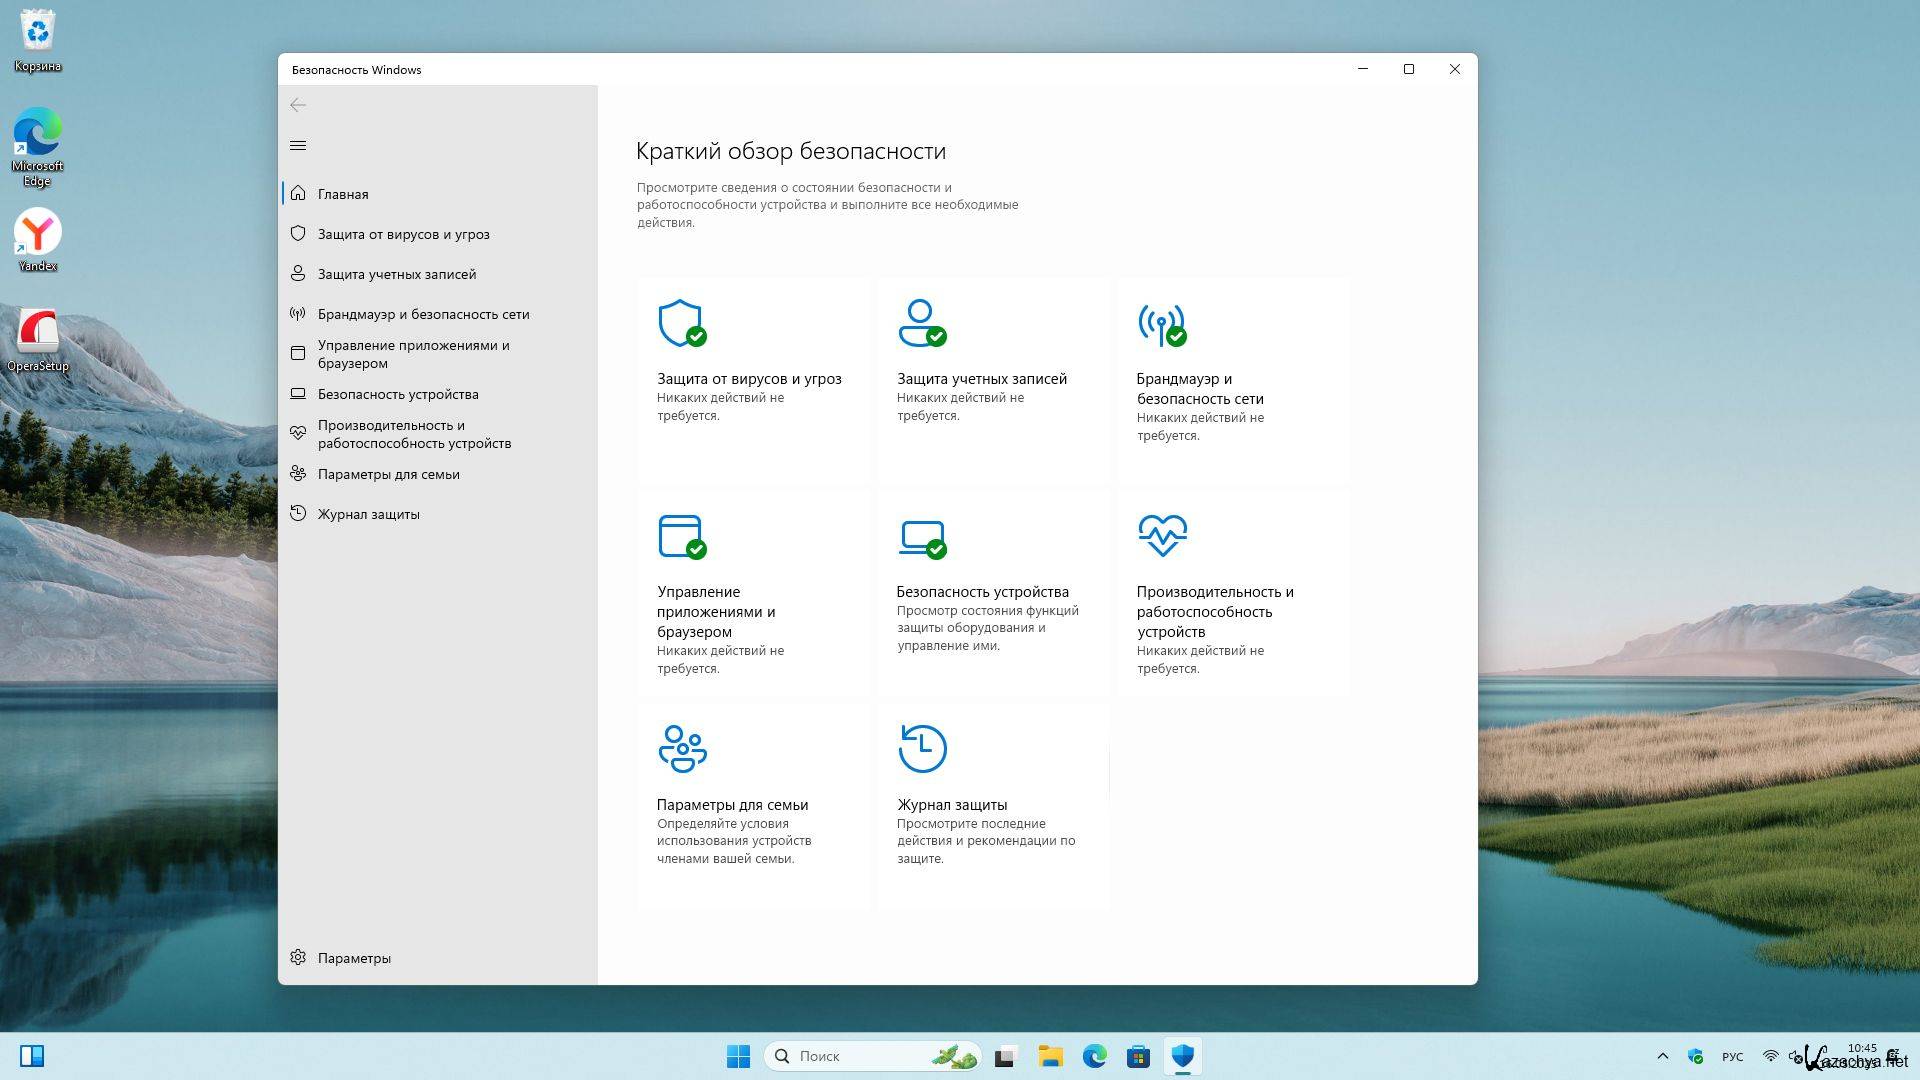Open virus and threat protection shield tile icon

(682, 323)
